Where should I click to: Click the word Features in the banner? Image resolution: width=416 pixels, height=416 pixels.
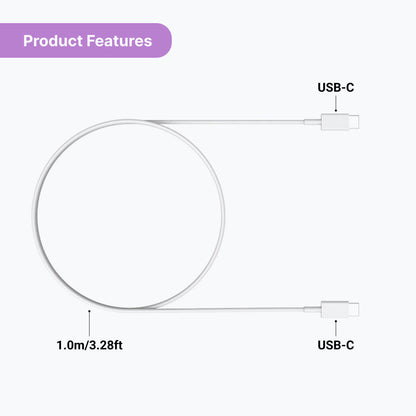[119, 41]
